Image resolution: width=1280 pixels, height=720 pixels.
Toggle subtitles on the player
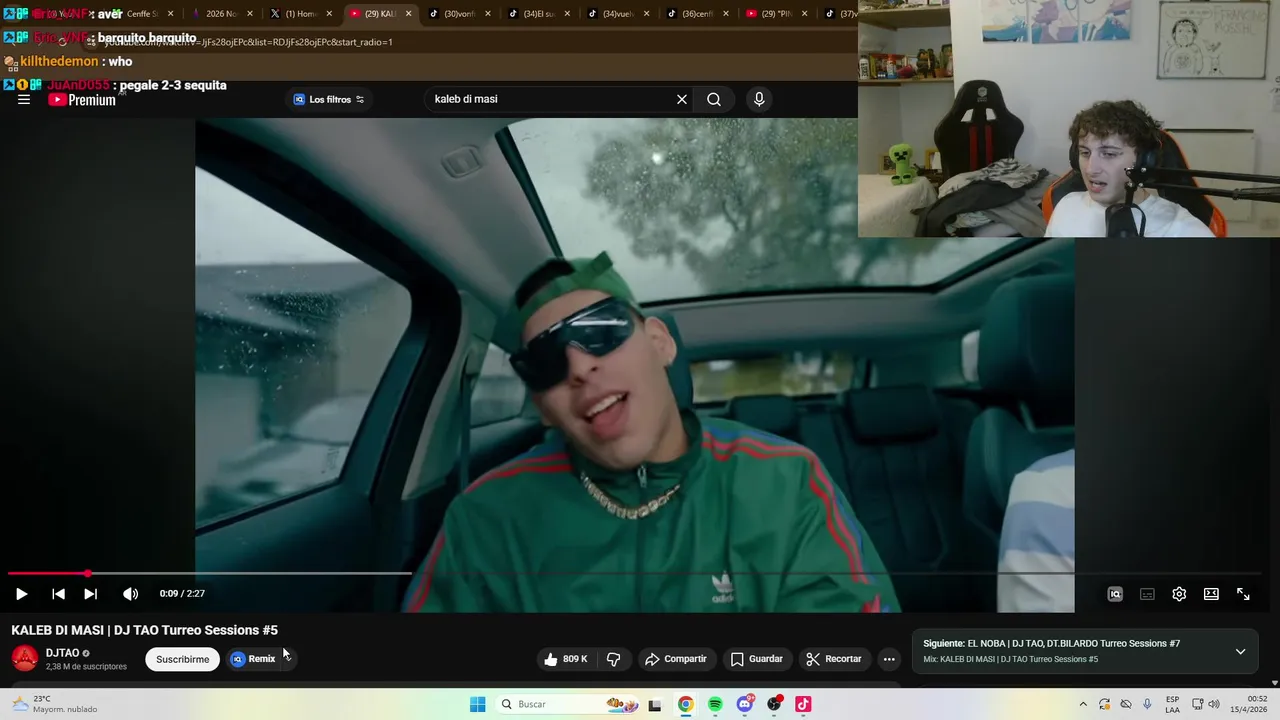point(1147,594)
